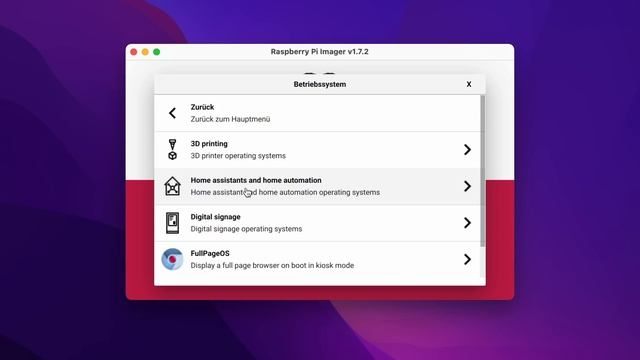Expand Home assistants and home automation chevron
Image resolution: width=640 pixels, height=360 pixels.
[467, 186]
